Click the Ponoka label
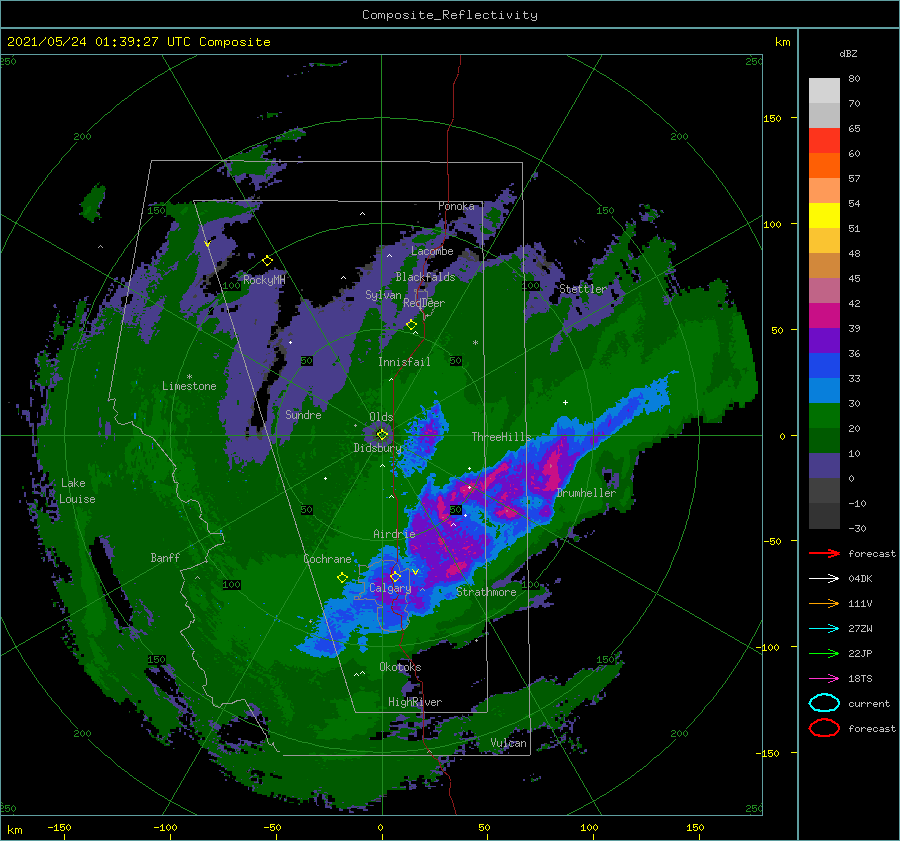Viewport: 900px width, 841px height. (x=456, y=206)
